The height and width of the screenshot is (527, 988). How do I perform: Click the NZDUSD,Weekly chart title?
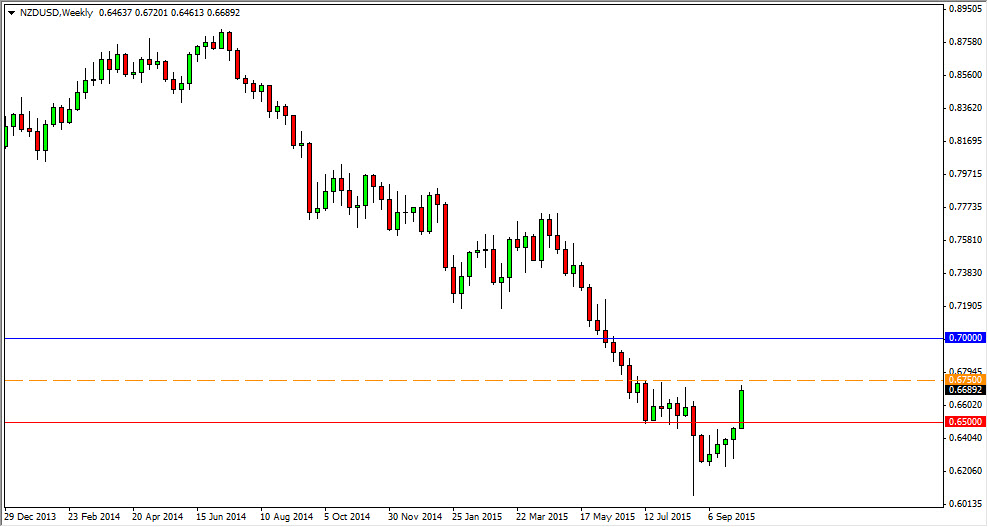(56, 13)
